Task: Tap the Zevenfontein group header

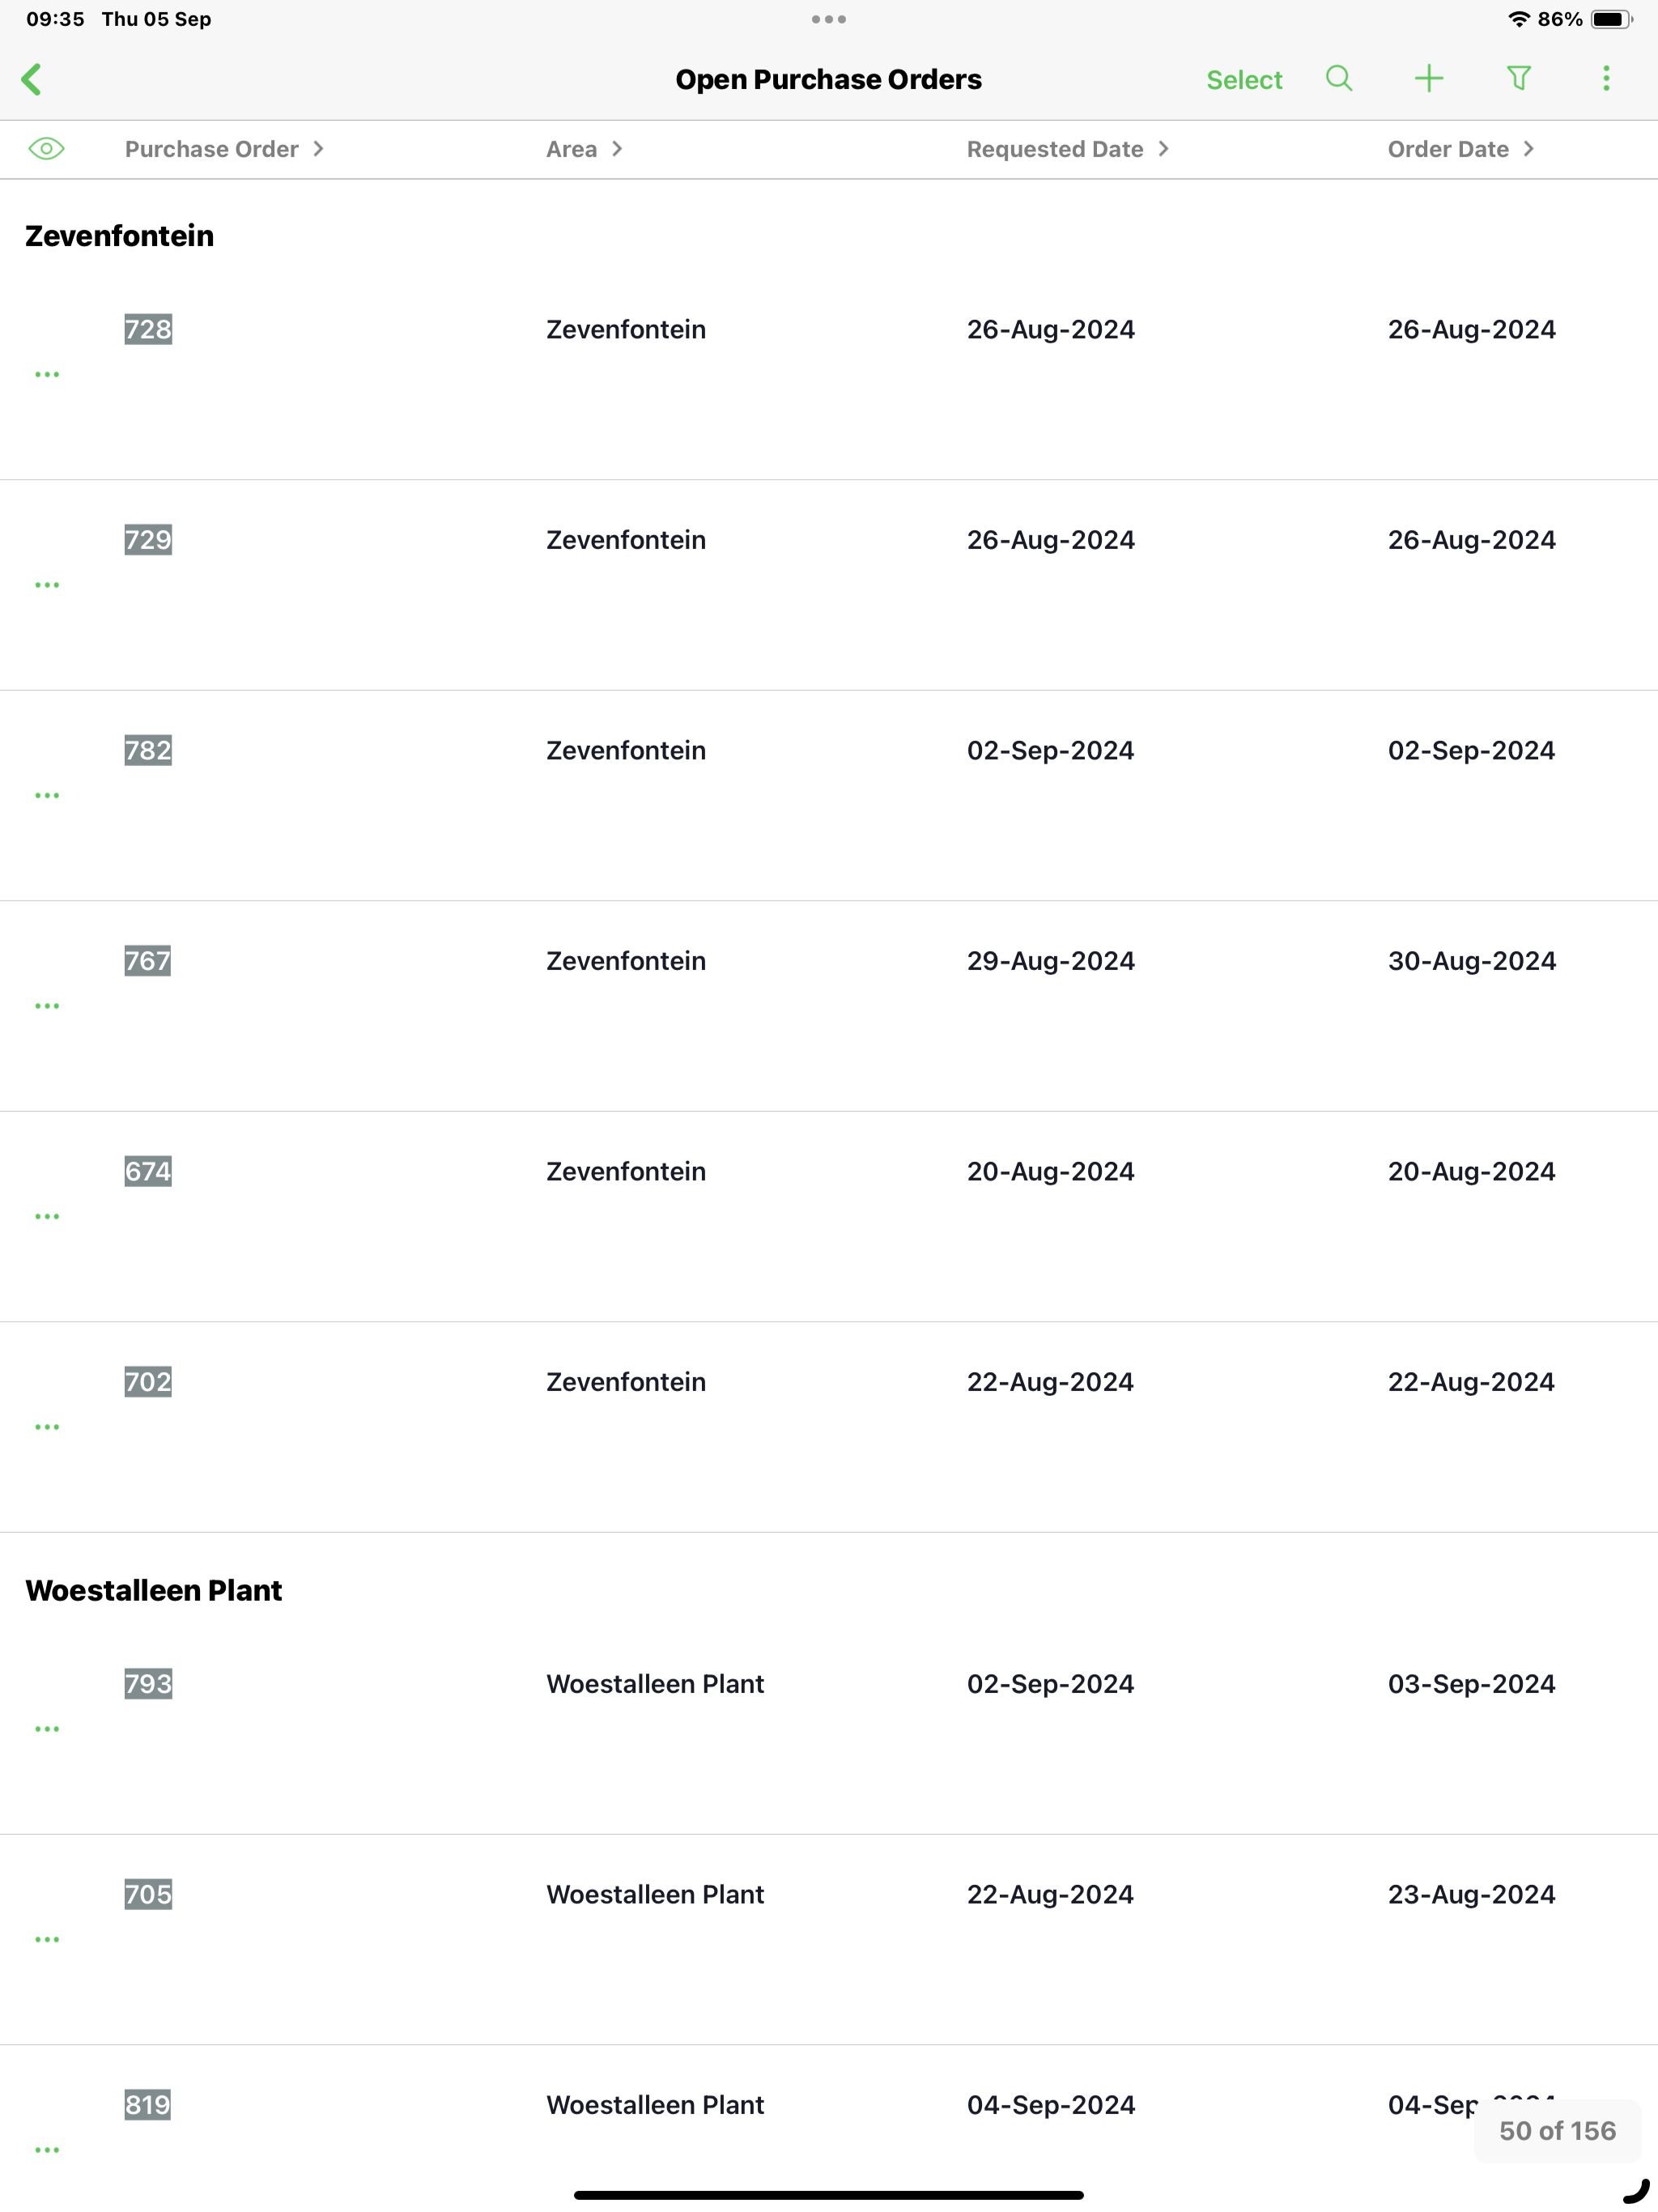Action: pyautogui.click(x=119, y=236)
